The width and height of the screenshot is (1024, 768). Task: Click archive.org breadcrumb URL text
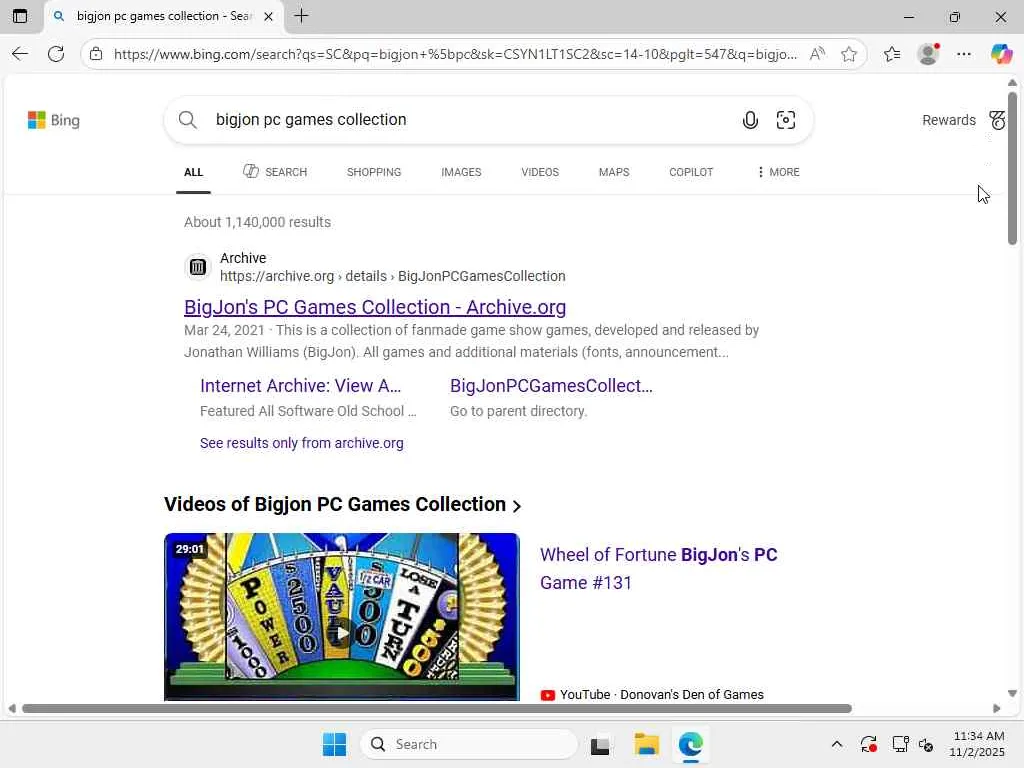392,276
